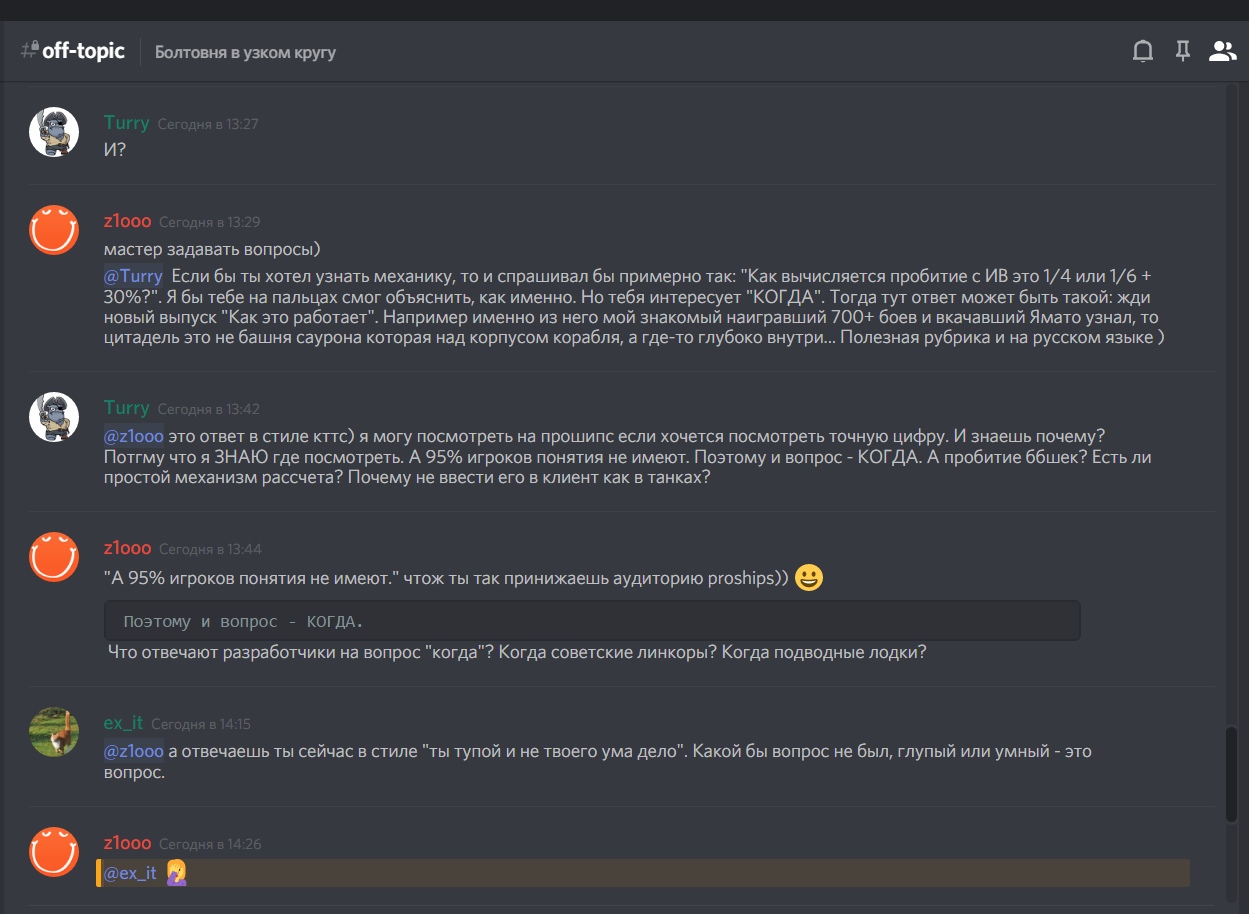Open z1ooo's avatar at the 14:26 message
The width and height of the screenshot is (1249, 914).
(x=54, y=852)
